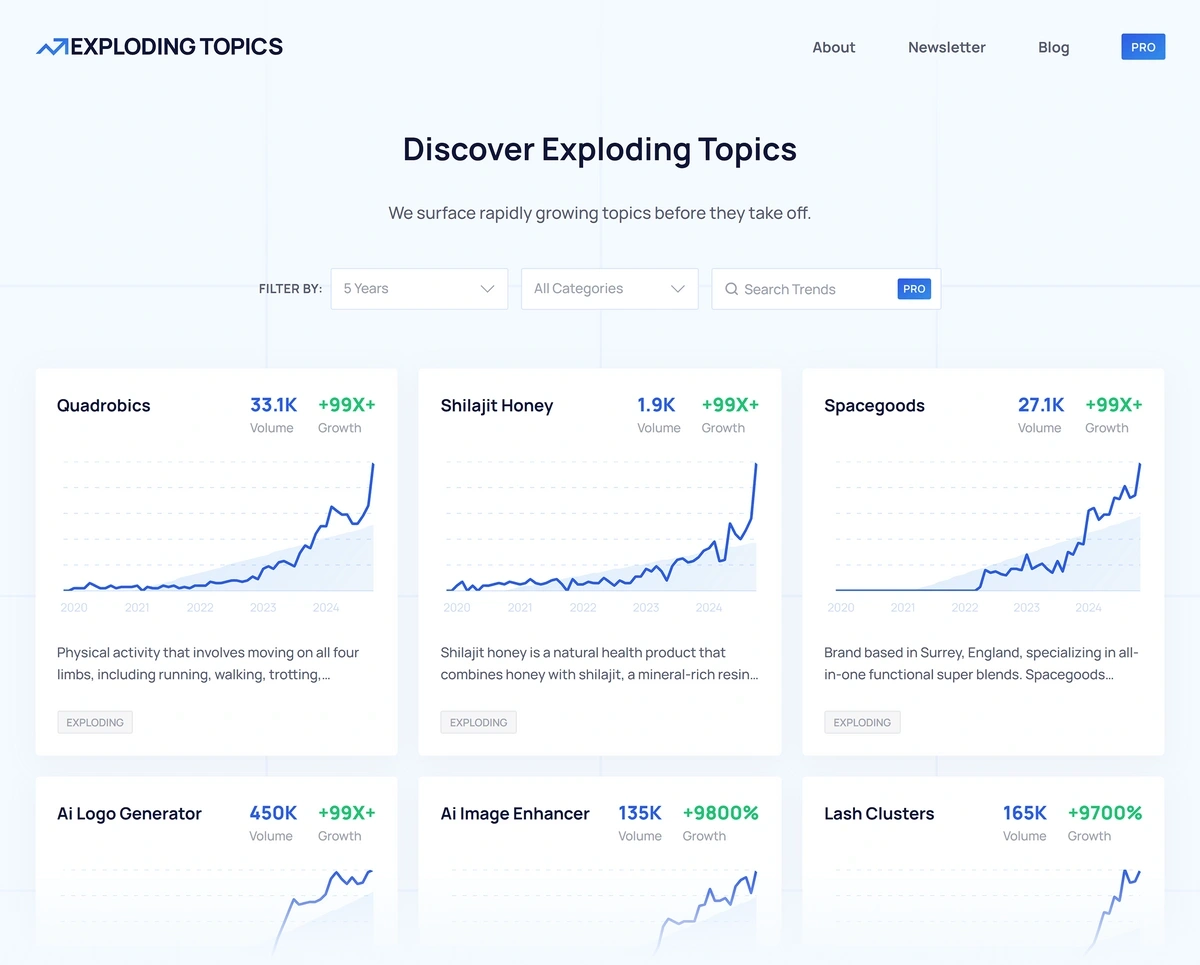
Task: Click the 33.1K volume value on Quadrobics
Action: (273, 405)
